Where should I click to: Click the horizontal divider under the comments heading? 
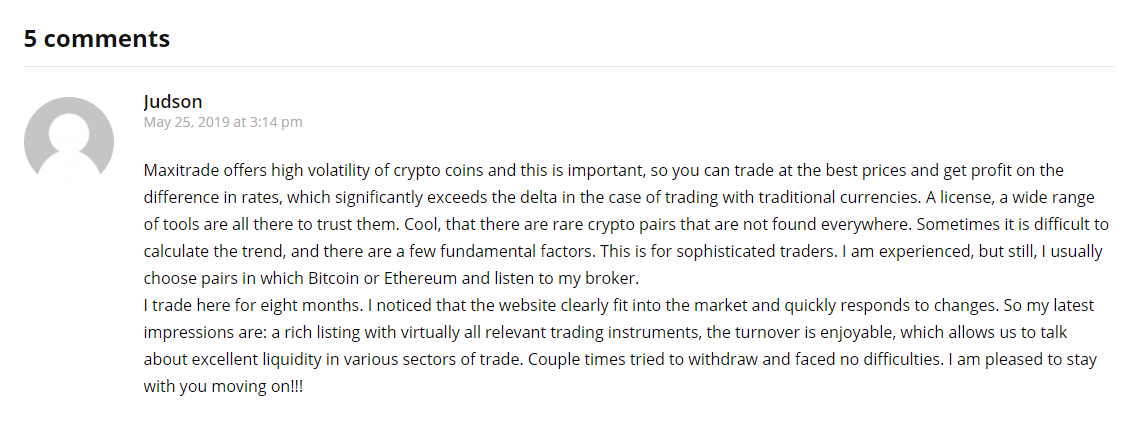pyautogui.click(x=569, y=67)
